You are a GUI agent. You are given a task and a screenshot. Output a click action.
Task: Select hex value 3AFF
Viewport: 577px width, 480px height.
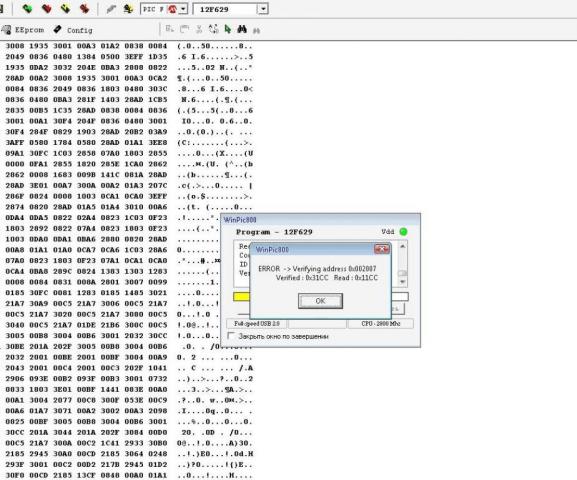click(15, 142)
